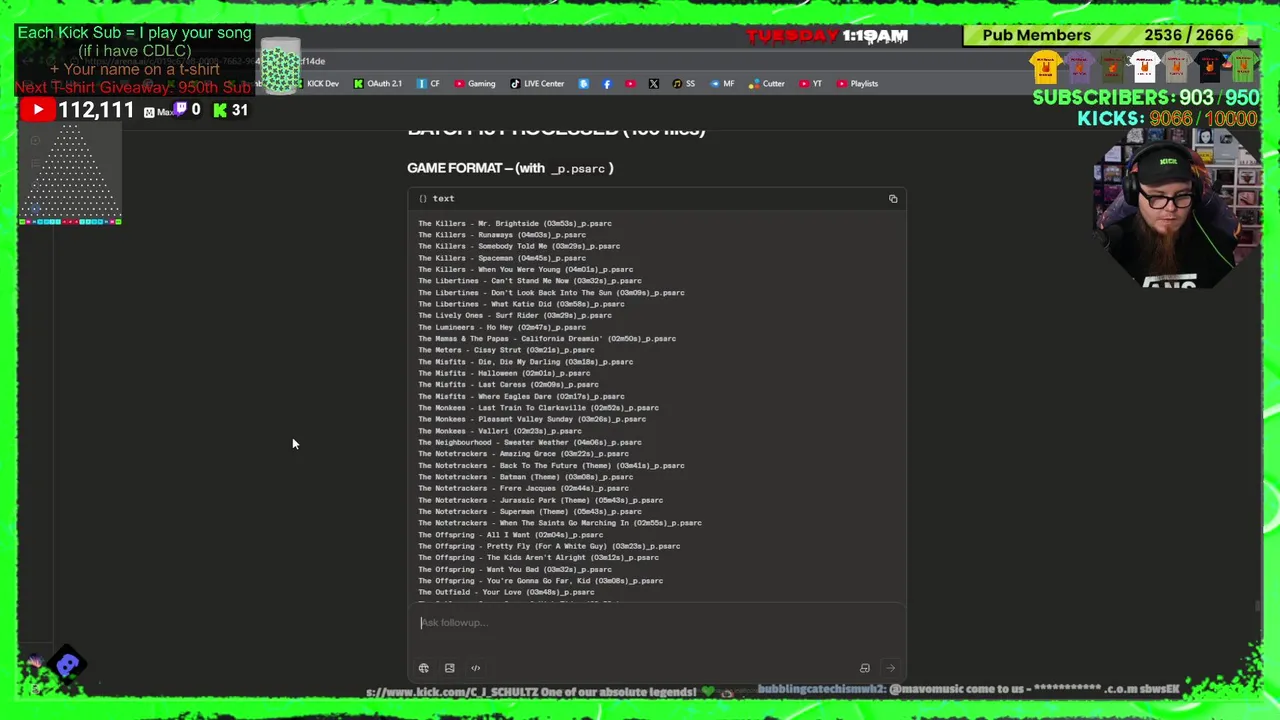Open the Gaming YouTube bookmark

[x=475, y=84]
